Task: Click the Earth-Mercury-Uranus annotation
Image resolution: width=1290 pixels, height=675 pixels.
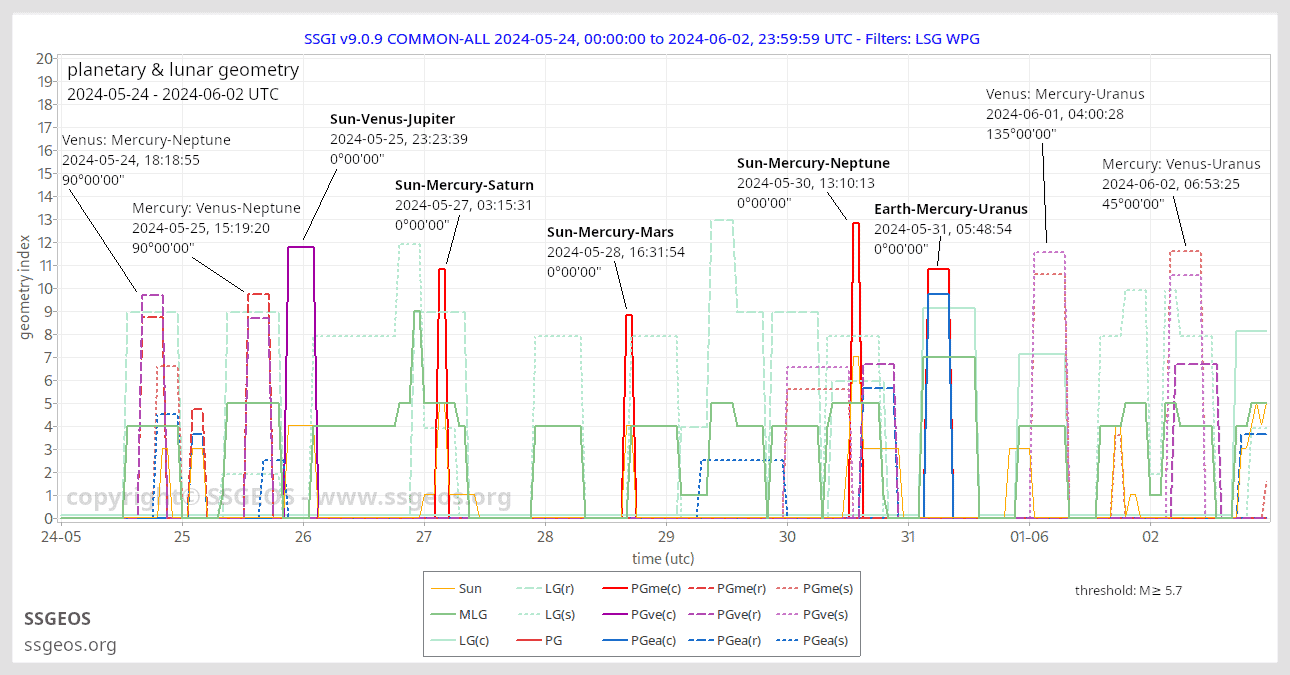Action: pyautogui.click(x=950, y=209)
